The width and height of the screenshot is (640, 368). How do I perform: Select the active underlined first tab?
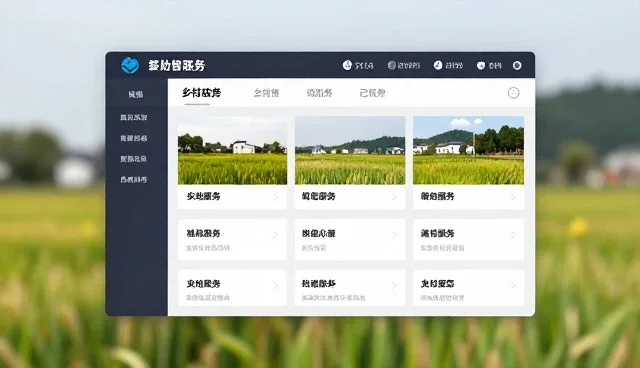pos(201,93)
